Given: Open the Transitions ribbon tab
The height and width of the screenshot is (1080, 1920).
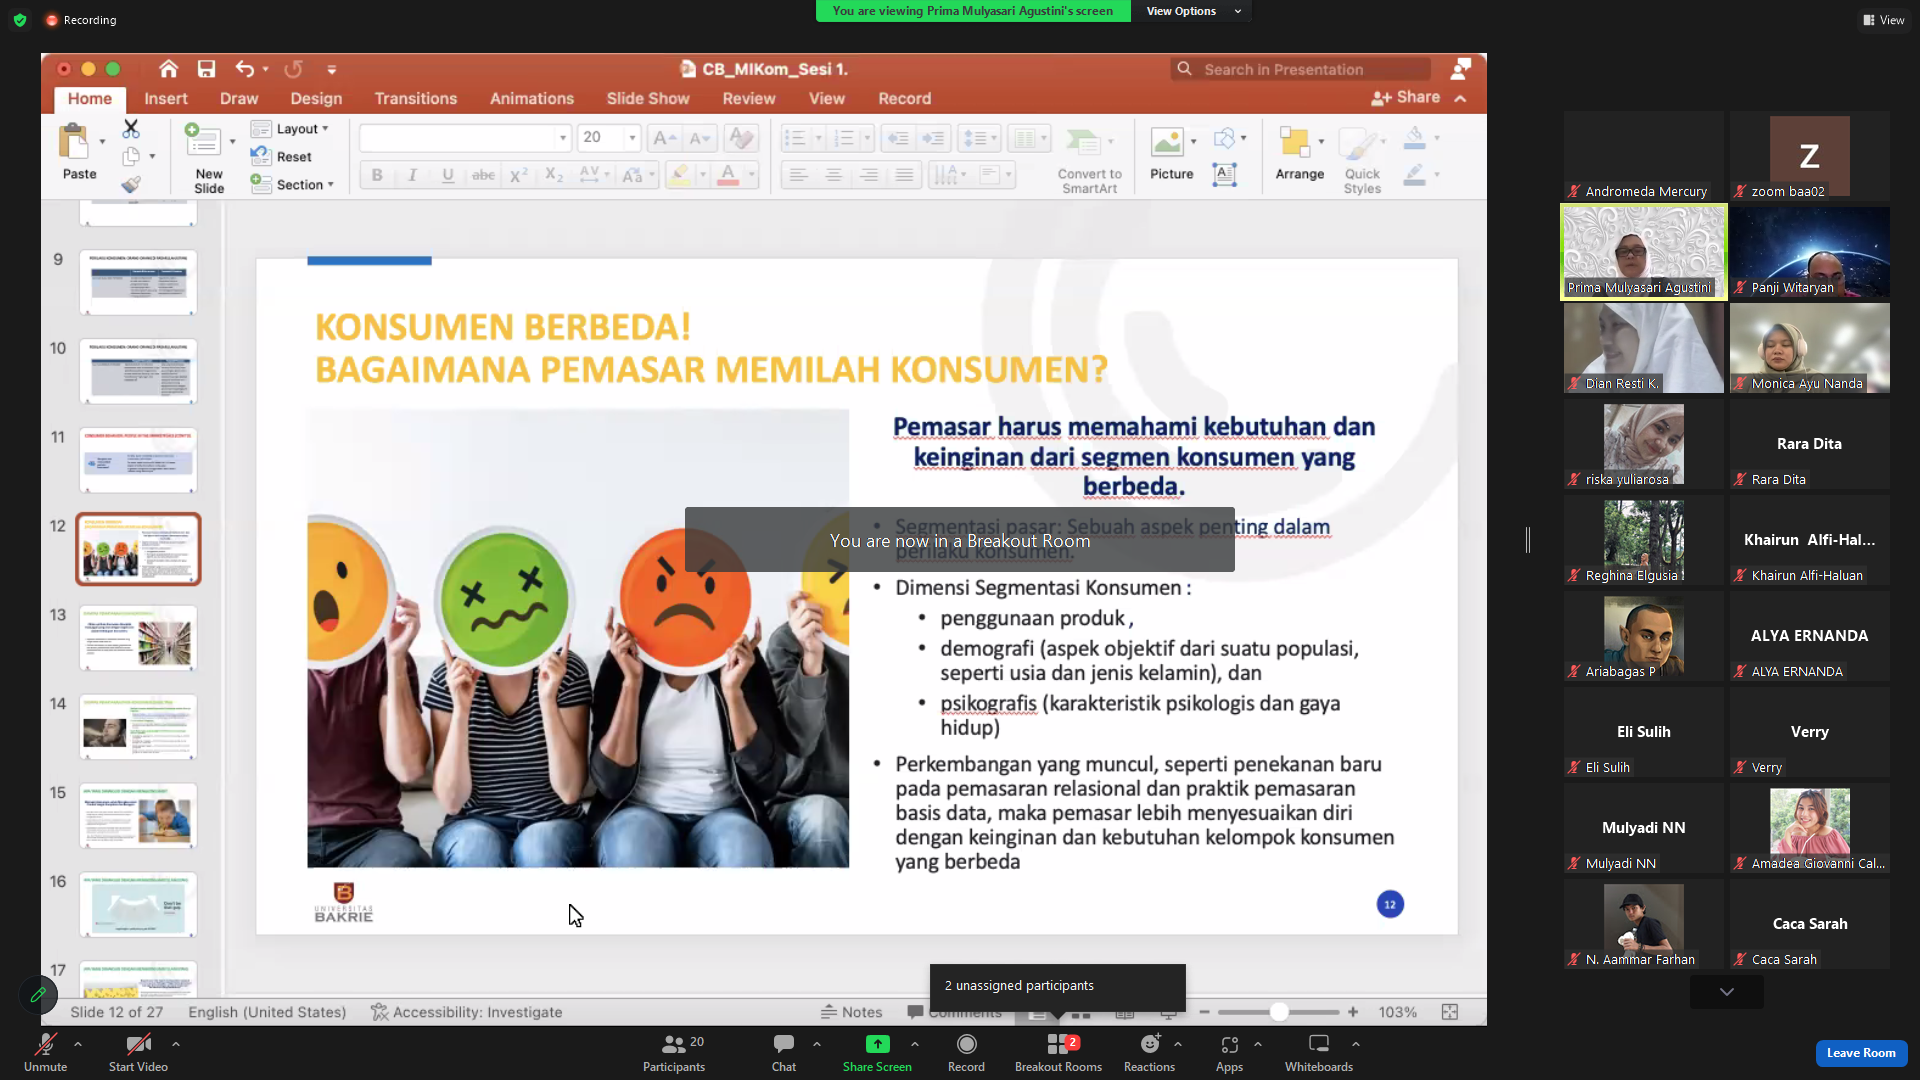Looking at the screenshot, I should click(416, 98).
